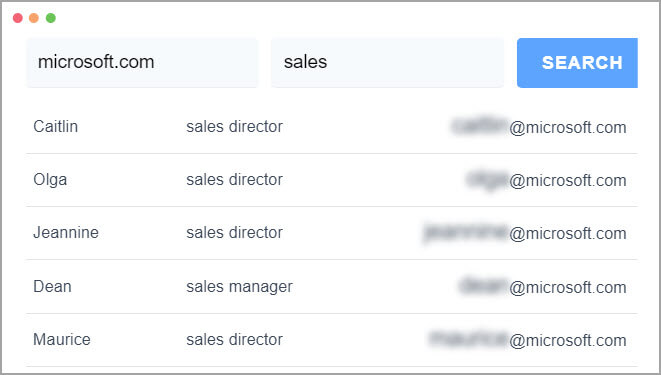Image resolution: width=661 pixels, height=375 pixels.
Task: Click Dean's sales manager job title
Action: click(x=239, y=287)
